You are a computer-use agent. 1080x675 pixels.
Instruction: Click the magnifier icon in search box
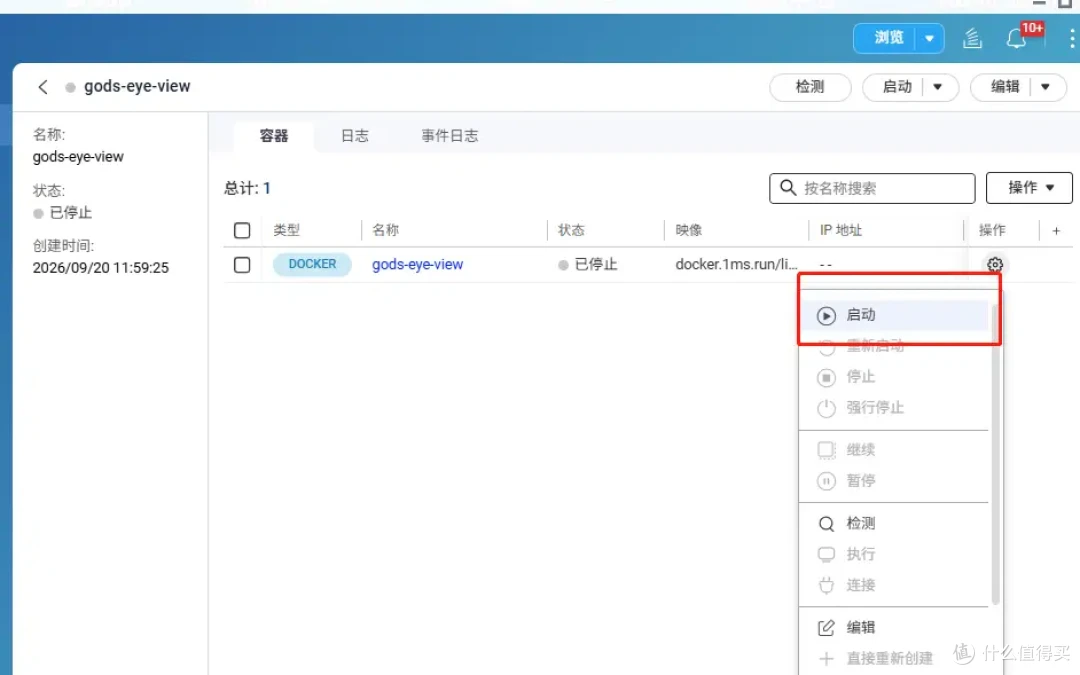pos(788,187)
